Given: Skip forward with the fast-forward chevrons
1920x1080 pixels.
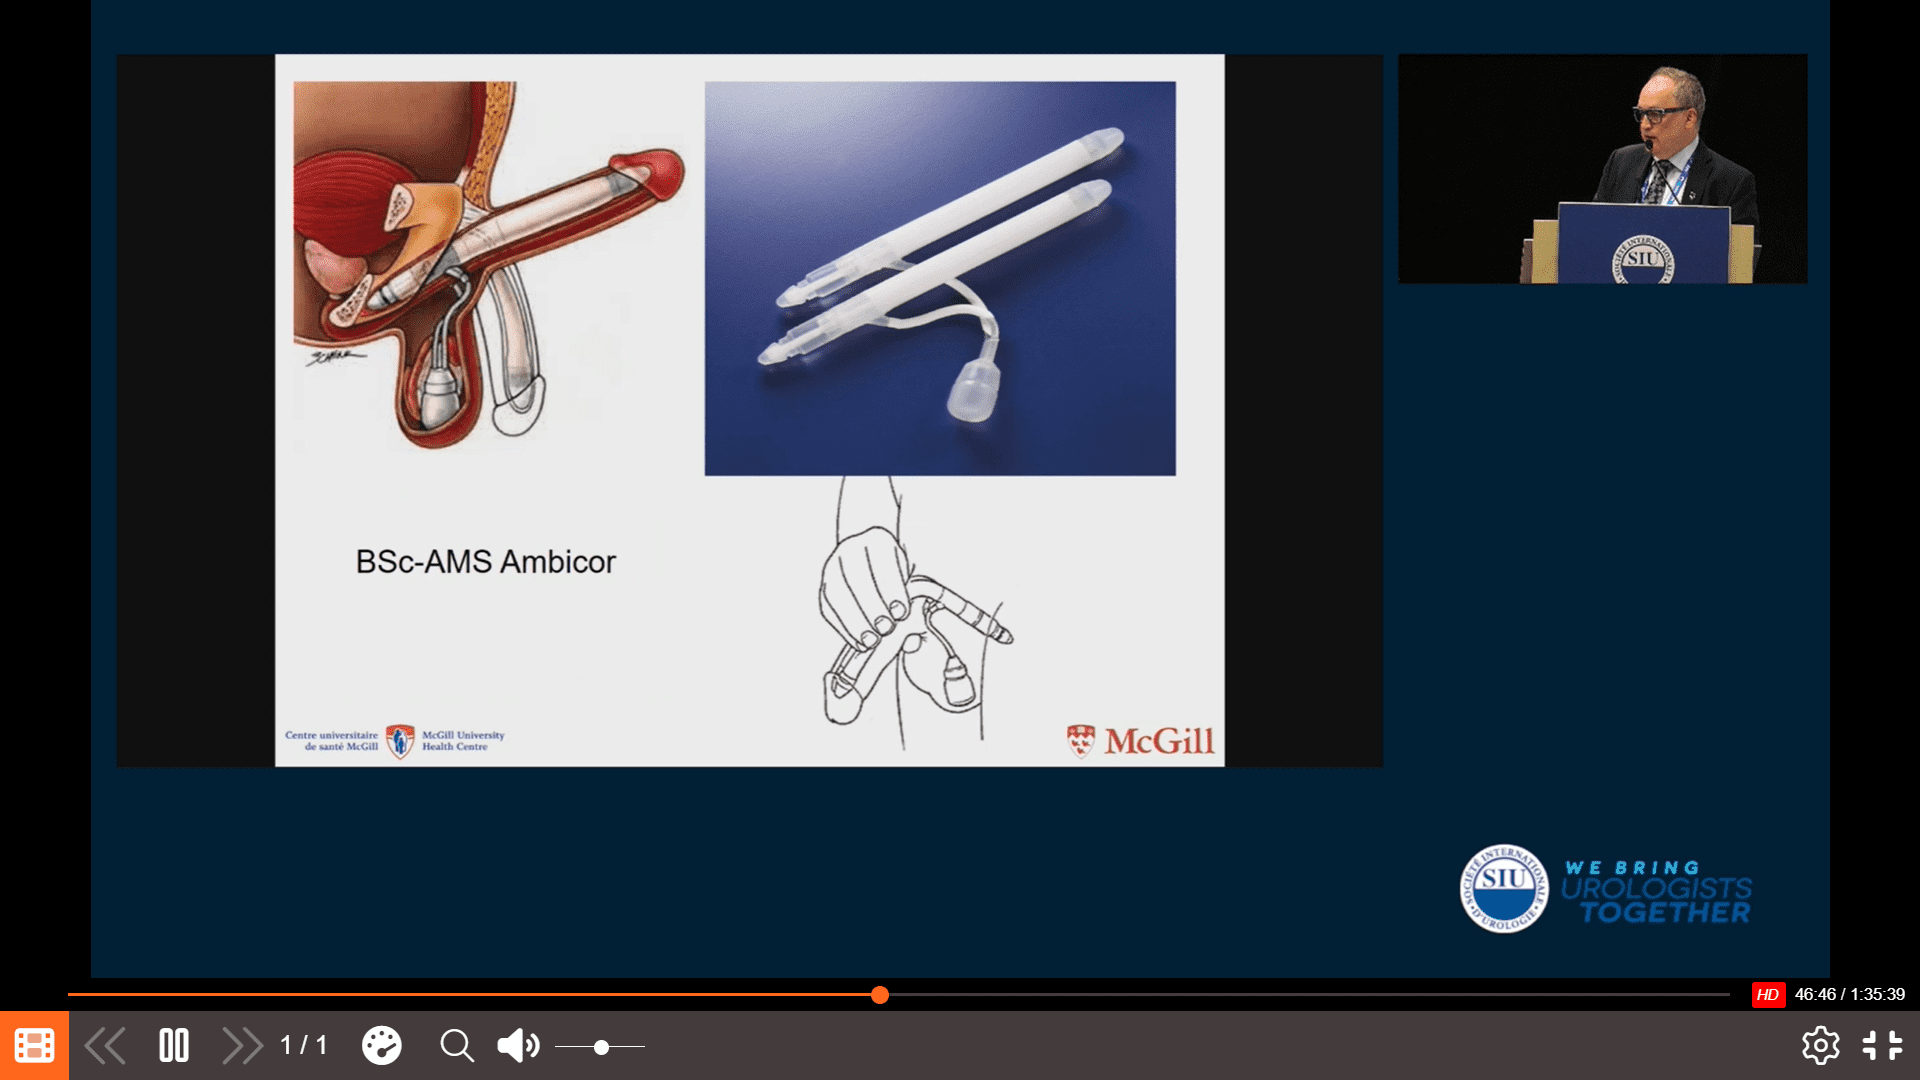Looking at the screenshot, I should (242, 1046).
